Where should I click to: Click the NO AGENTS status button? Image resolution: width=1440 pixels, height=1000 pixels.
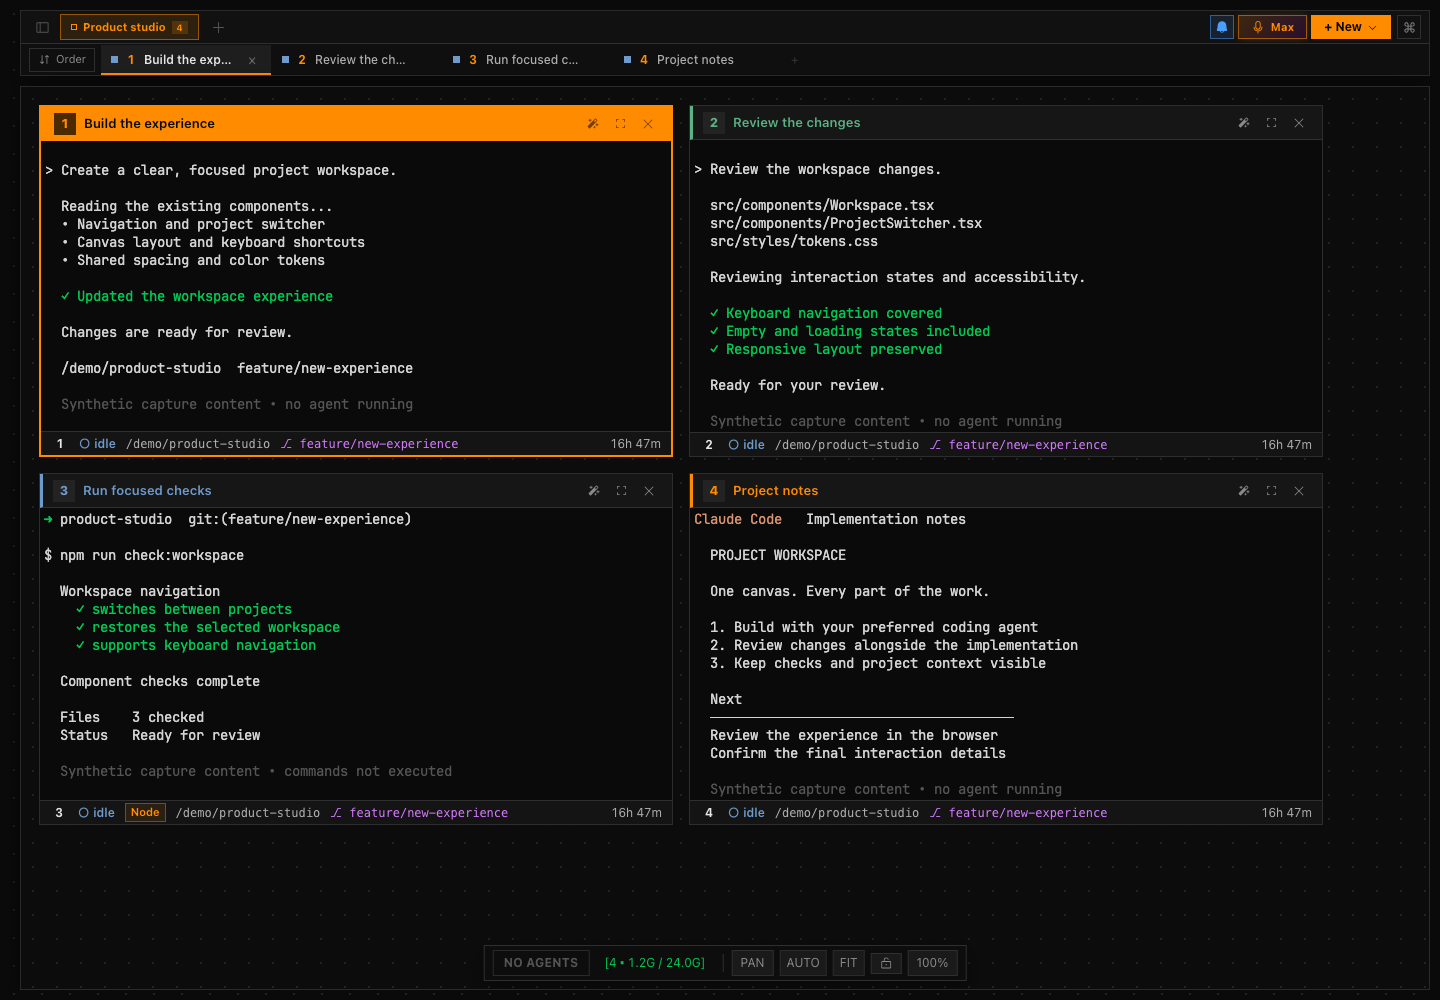point(541,963)
